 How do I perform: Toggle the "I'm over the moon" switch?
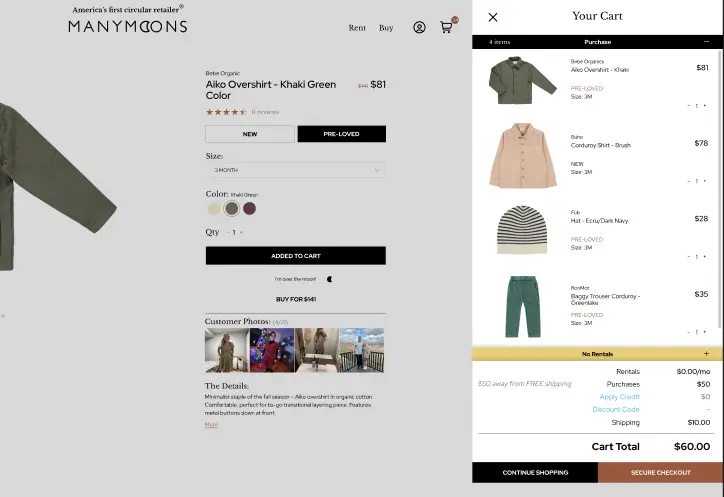[329, 279]
